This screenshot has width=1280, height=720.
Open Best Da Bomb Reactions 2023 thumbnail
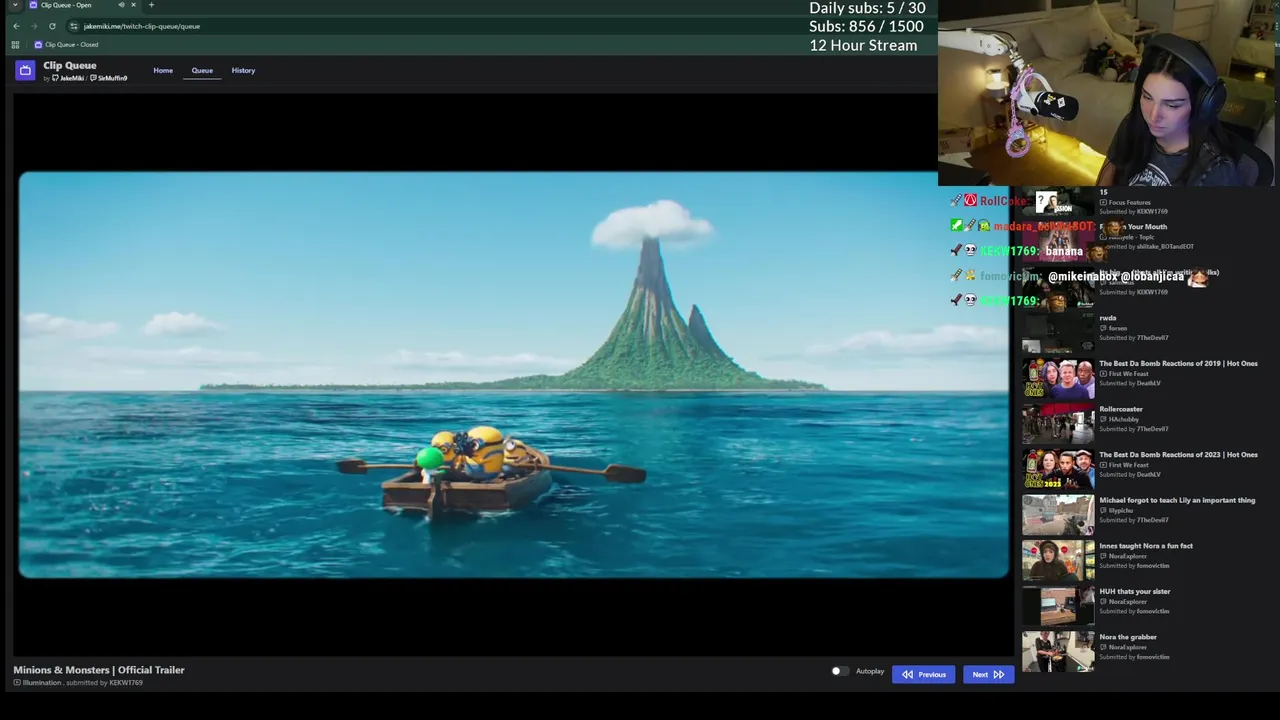(1058, 469)
